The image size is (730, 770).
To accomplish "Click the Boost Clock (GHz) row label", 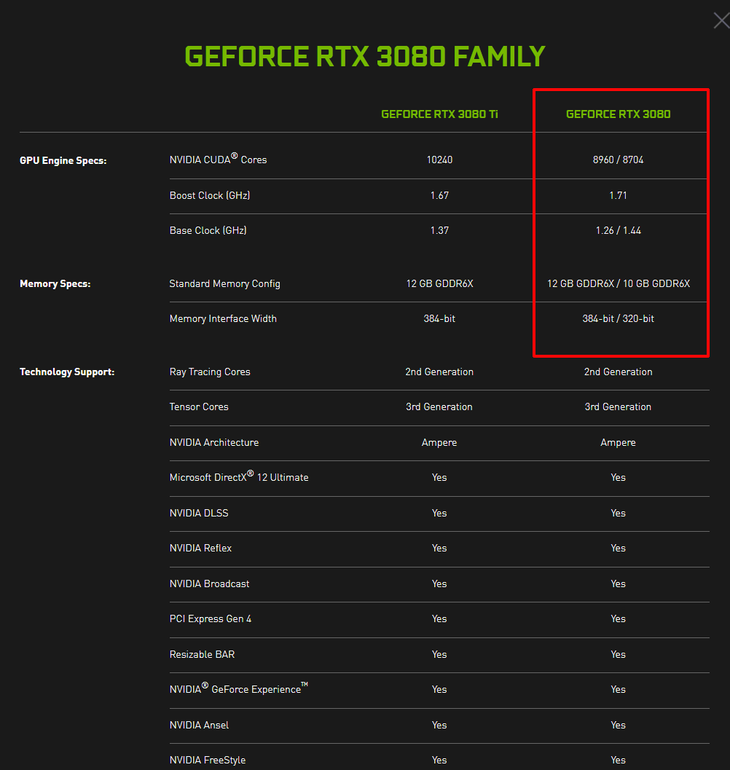I will point(210,195).
